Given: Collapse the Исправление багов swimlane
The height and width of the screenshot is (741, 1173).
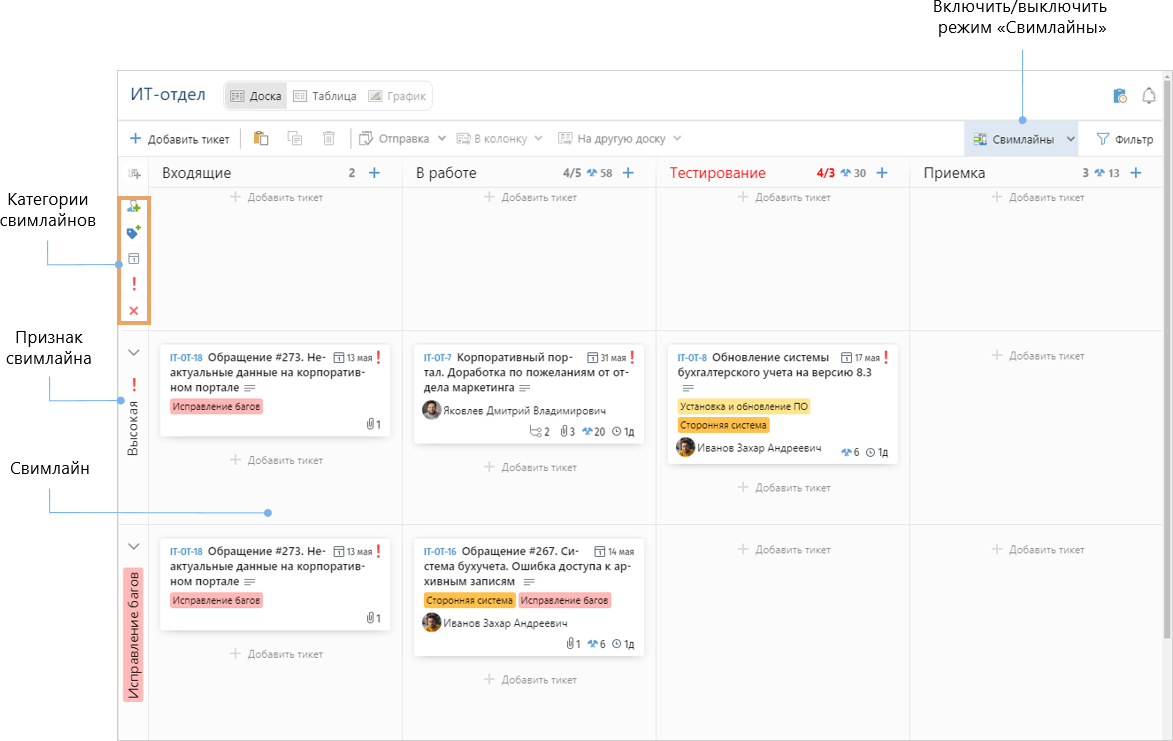Looking at the screenshot, I should [x=133, y=546].
